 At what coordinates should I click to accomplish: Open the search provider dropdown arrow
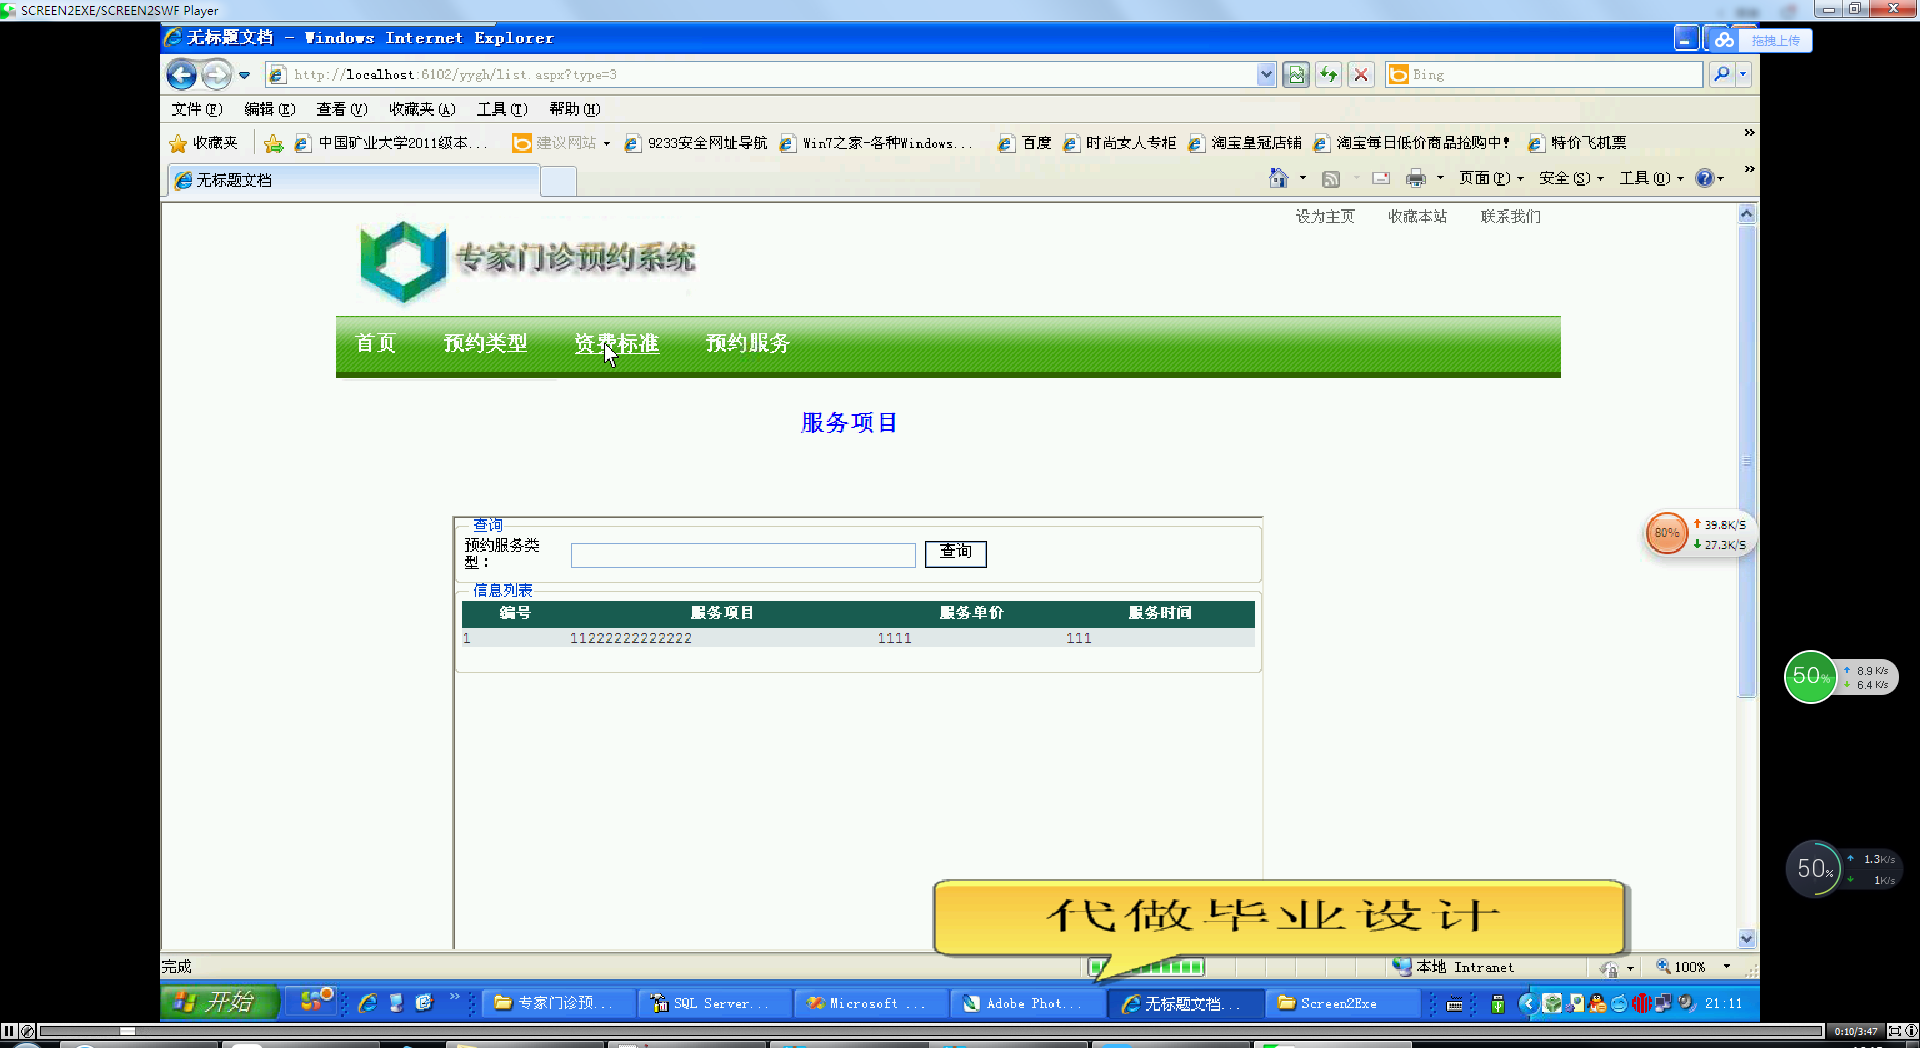point(1743,75)
